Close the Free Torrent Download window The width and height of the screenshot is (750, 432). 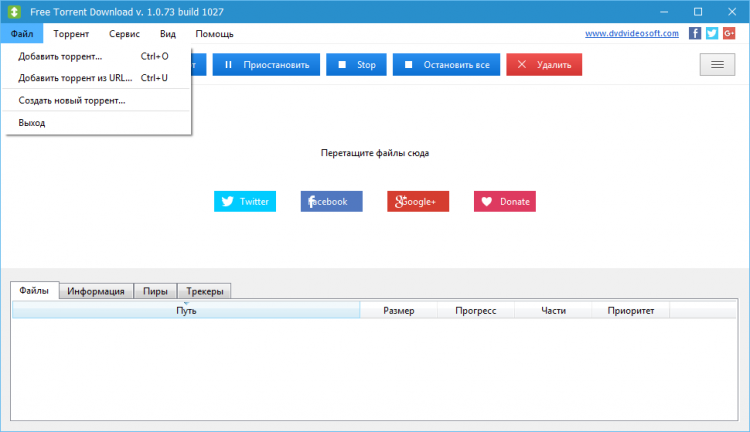pyautogui.click(x=732, y=12)
